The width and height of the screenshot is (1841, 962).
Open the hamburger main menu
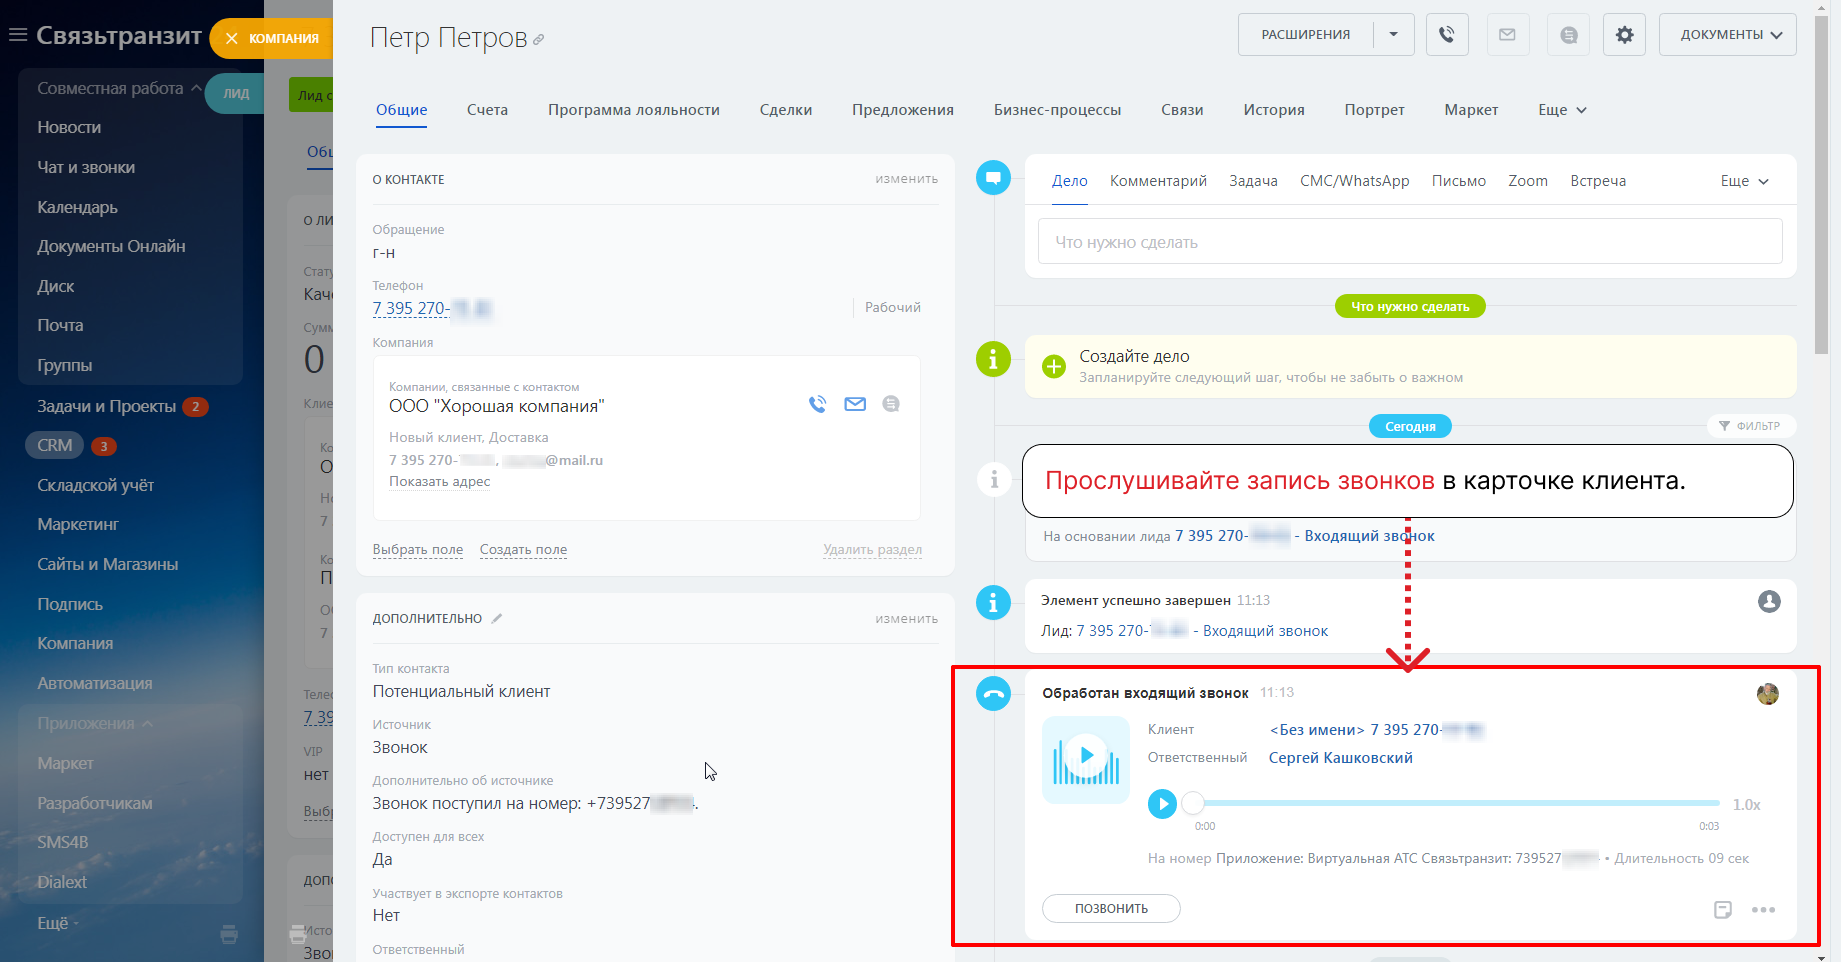point(17,35)
